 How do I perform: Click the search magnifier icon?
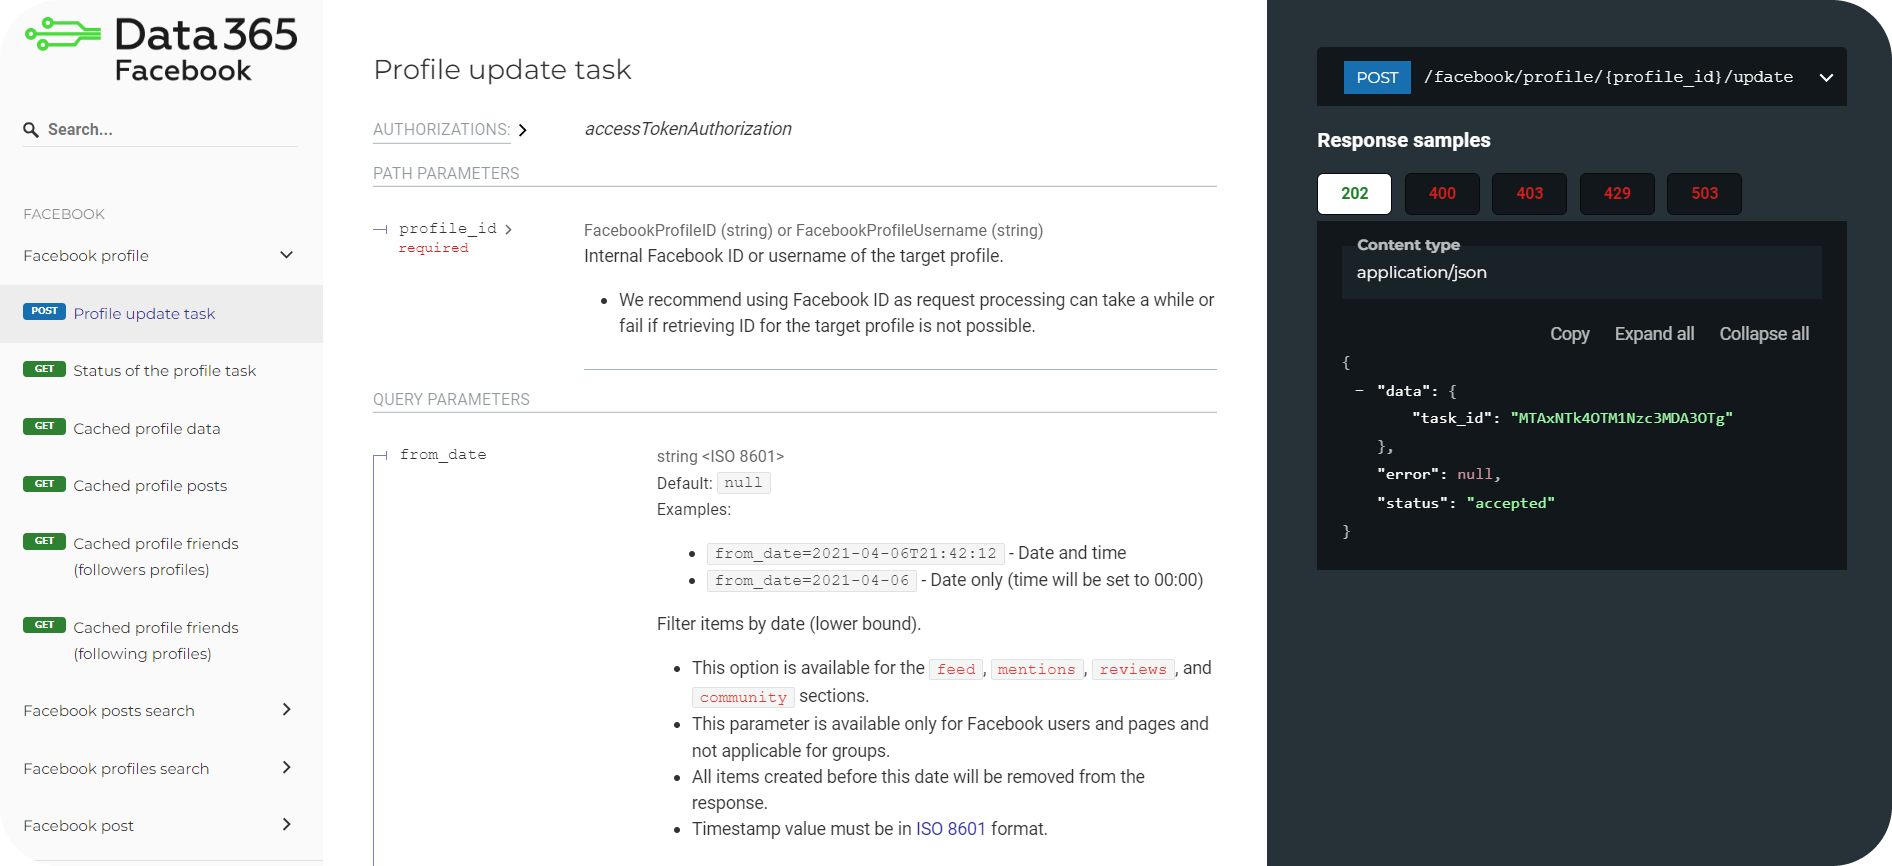[x=31, y=130]
